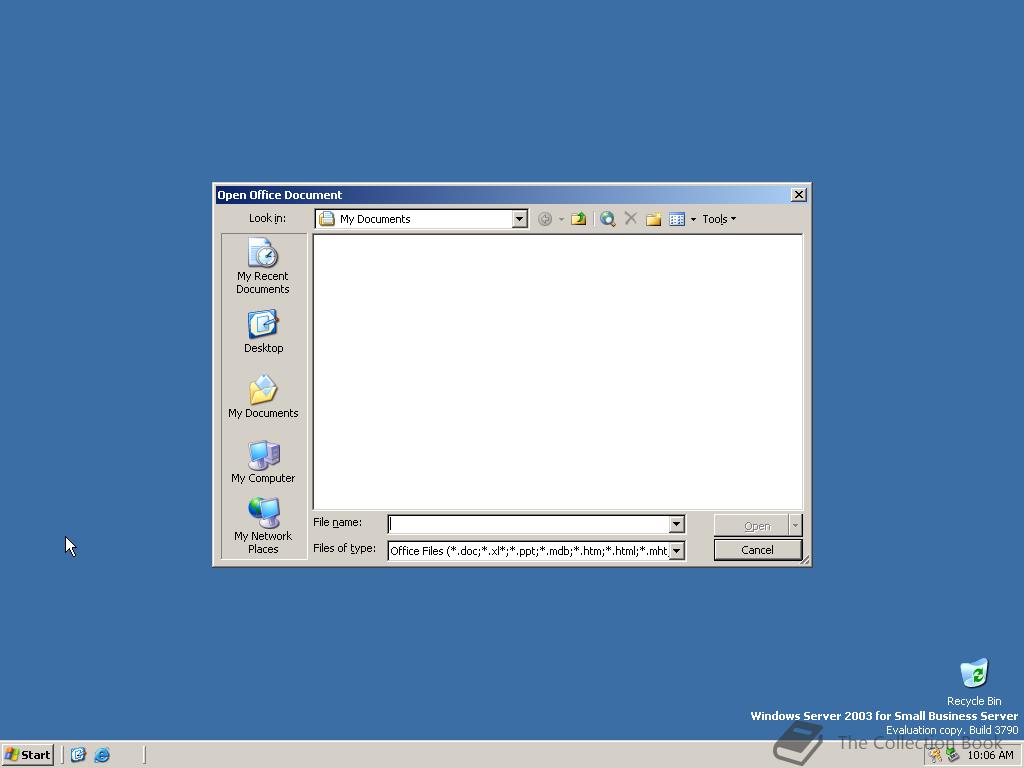
Task: Click the network computer tray icon
Action: 952,755
